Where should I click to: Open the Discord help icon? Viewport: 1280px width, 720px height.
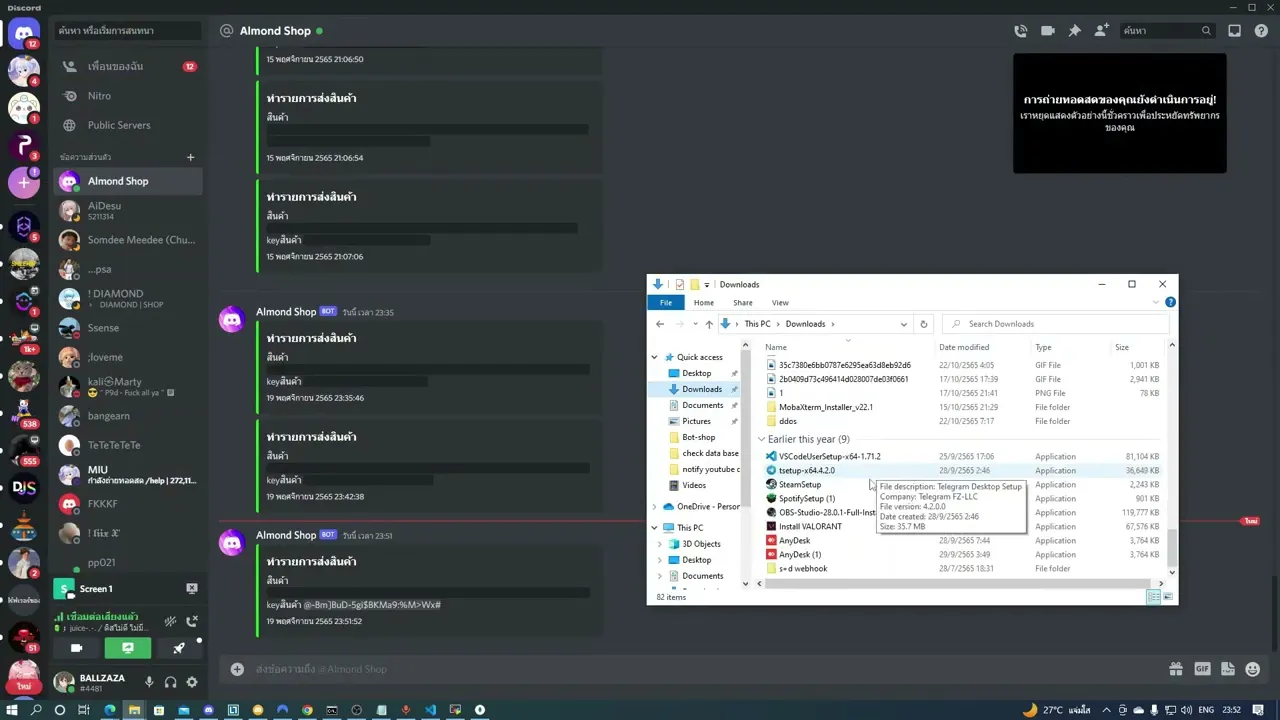coord(1261,31)
